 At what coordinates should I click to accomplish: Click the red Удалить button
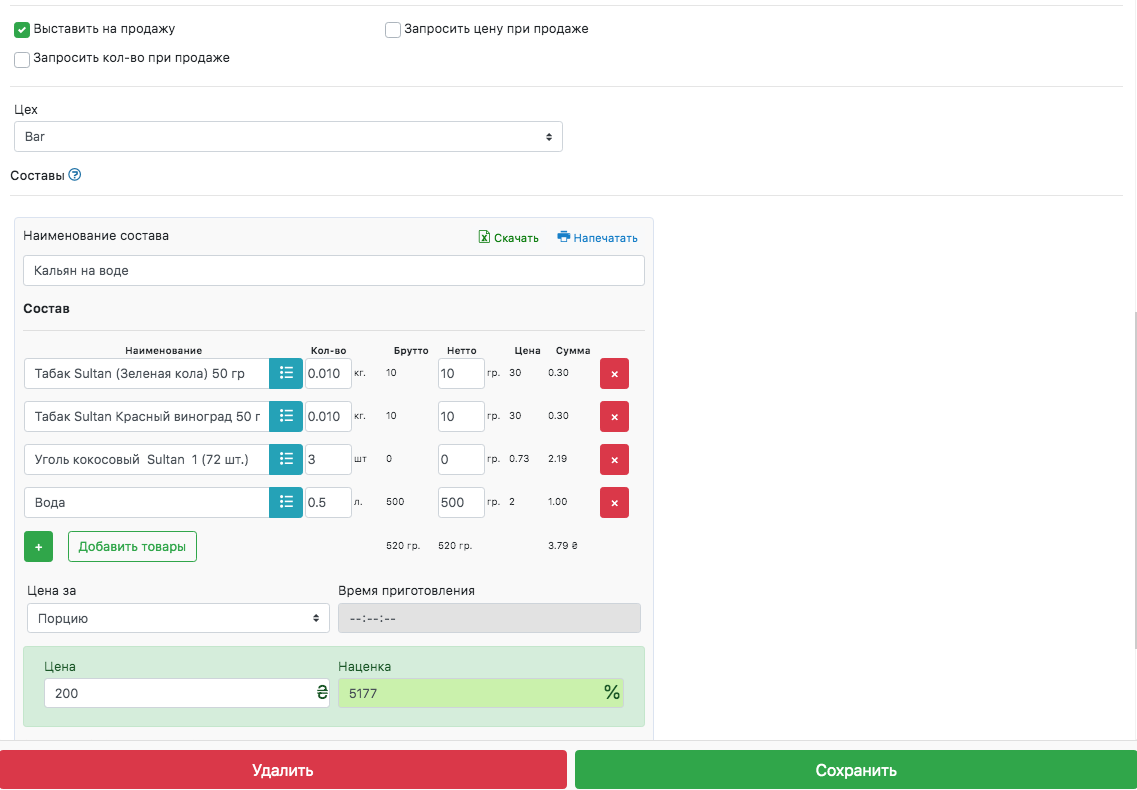[x=283, y=770]
